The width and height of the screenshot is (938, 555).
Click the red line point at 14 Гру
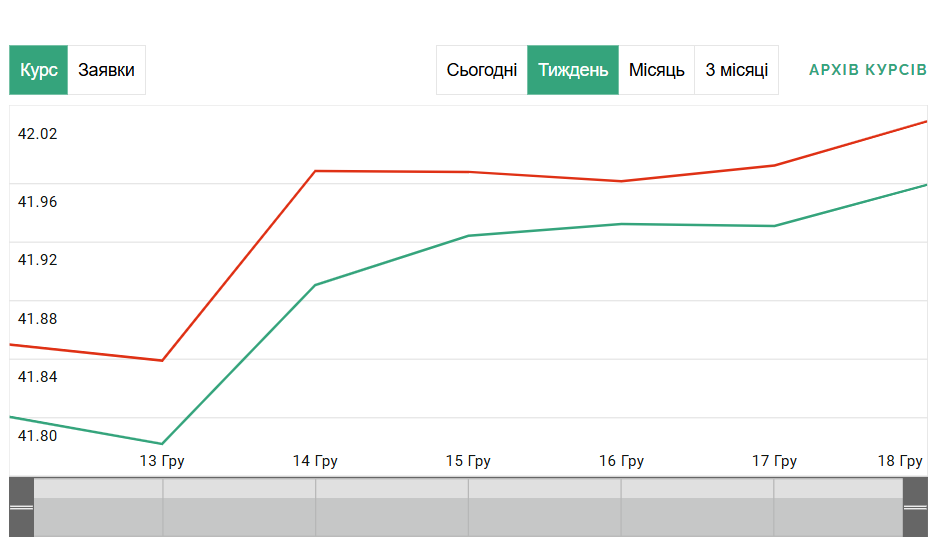click(x=316, y=171)
